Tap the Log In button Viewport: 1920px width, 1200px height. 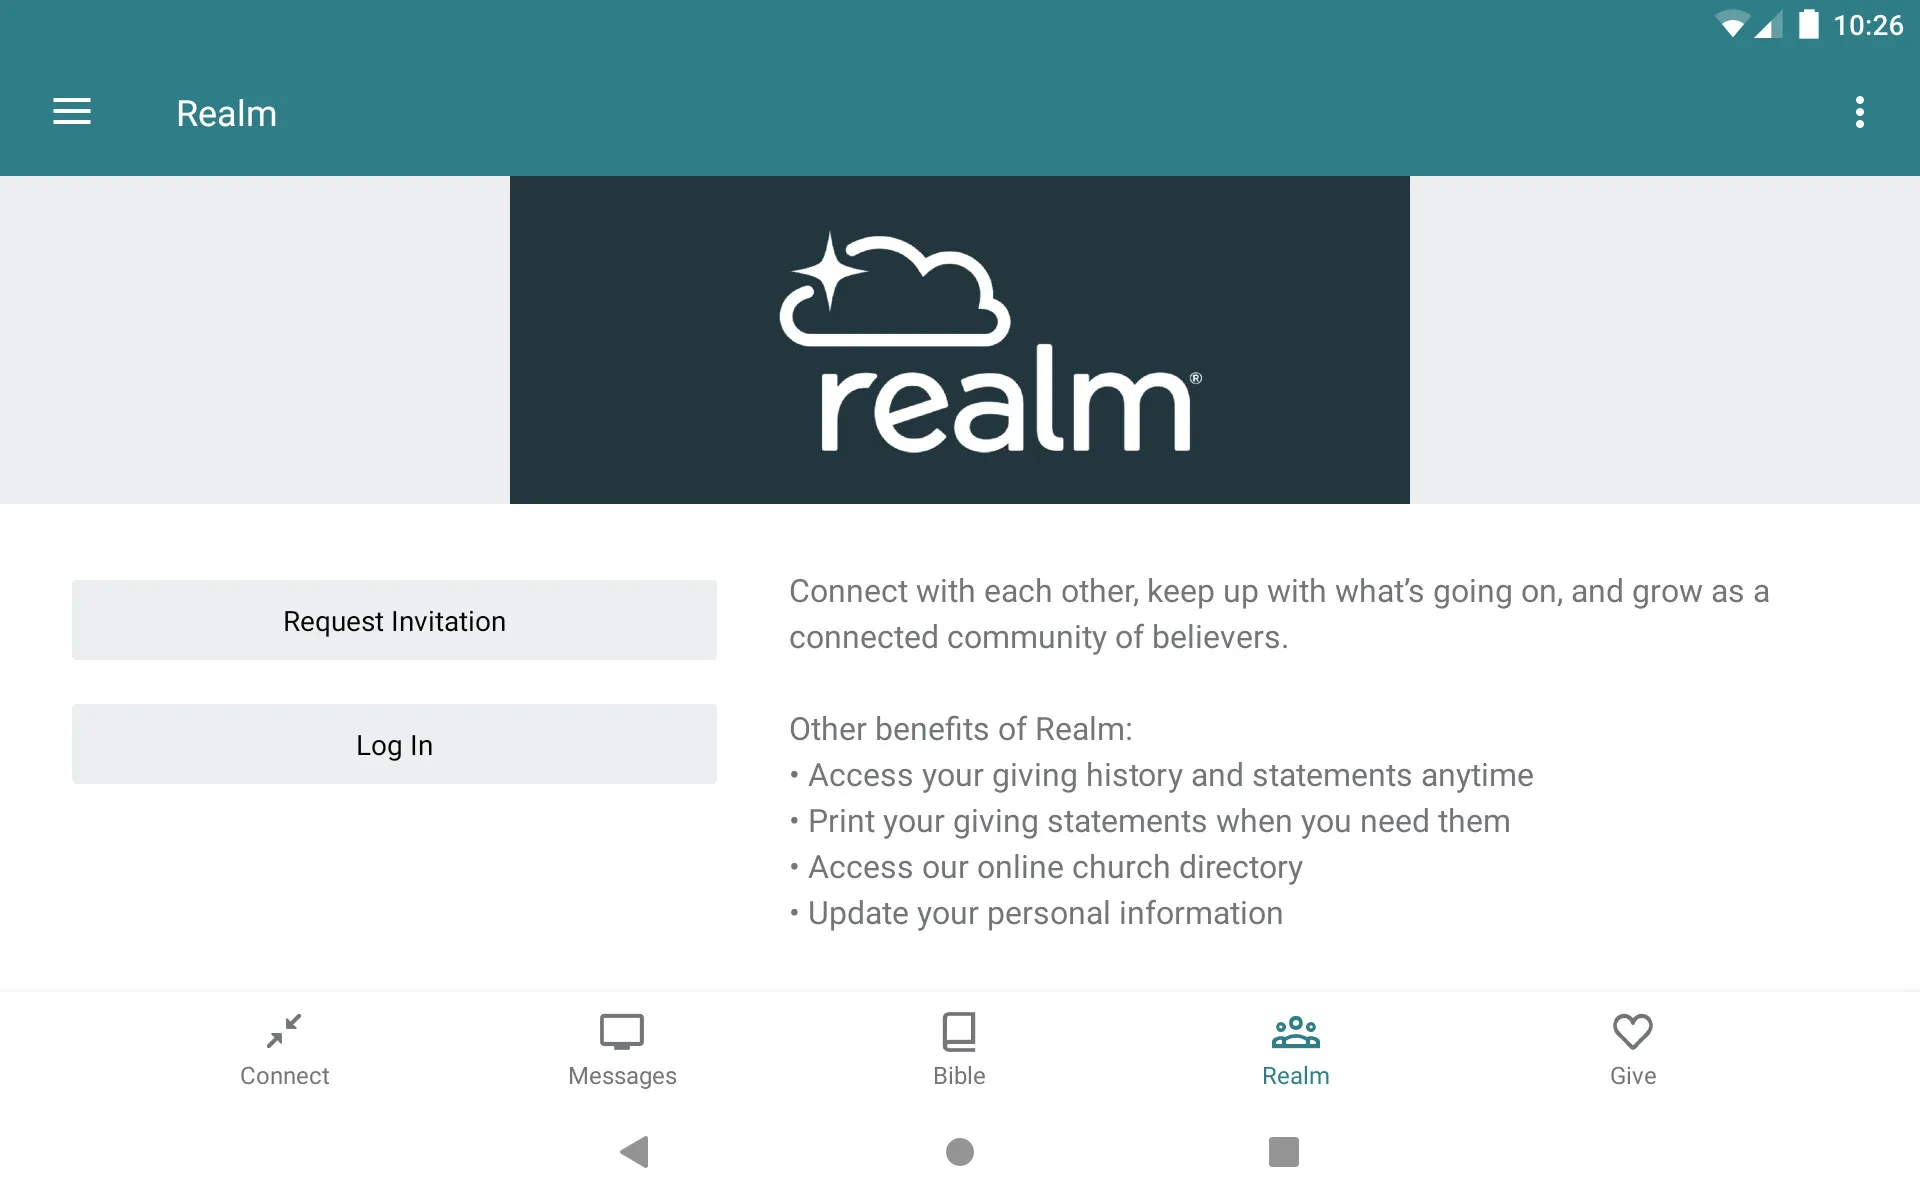pos(394,744)
